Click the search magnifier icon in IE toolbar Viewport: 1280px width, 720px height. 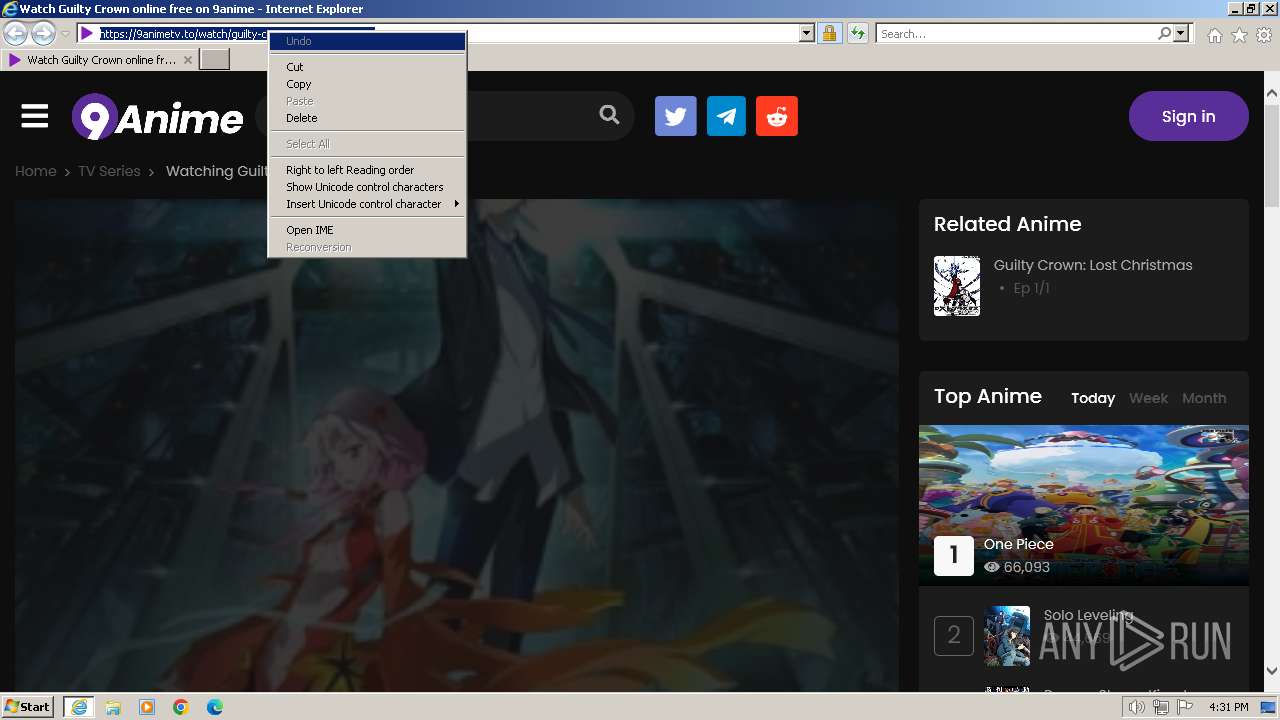[1164, 34]
